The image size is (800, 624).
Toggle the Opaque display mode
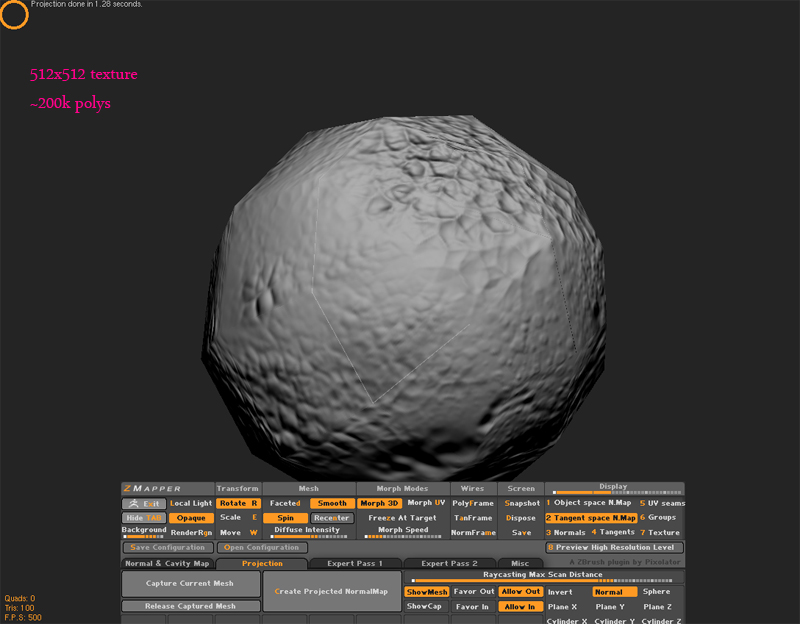(189, 518)
